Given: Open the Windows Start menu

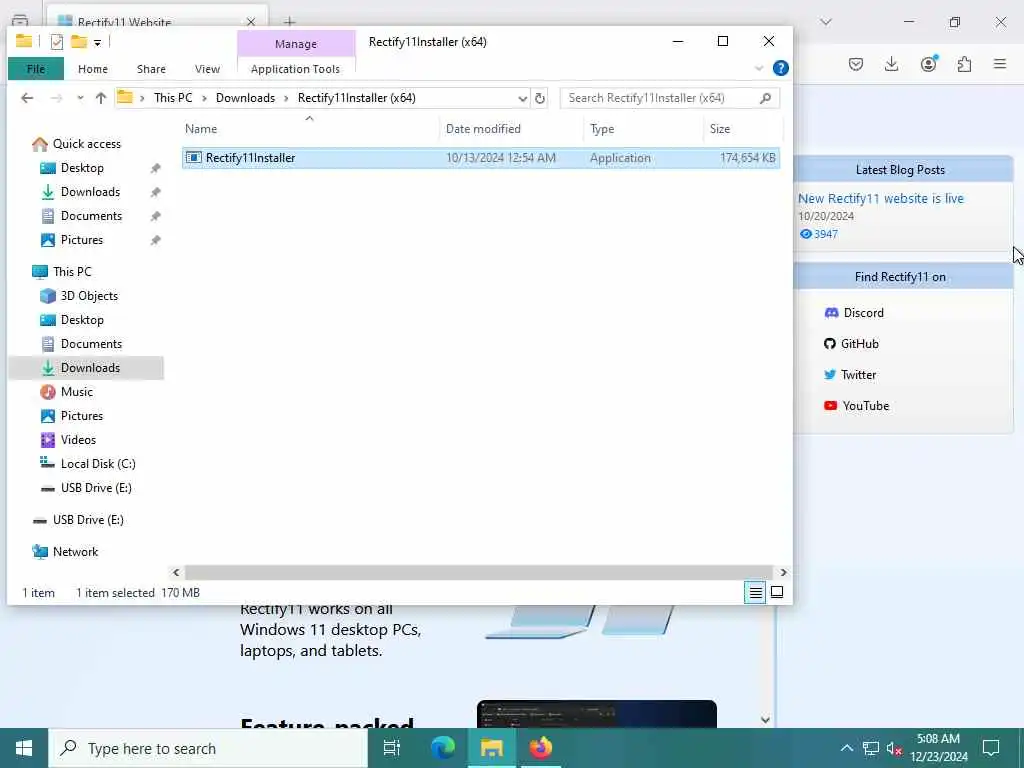Looking at the screenshot, I should pyautogui.click(x=24, y=748).
